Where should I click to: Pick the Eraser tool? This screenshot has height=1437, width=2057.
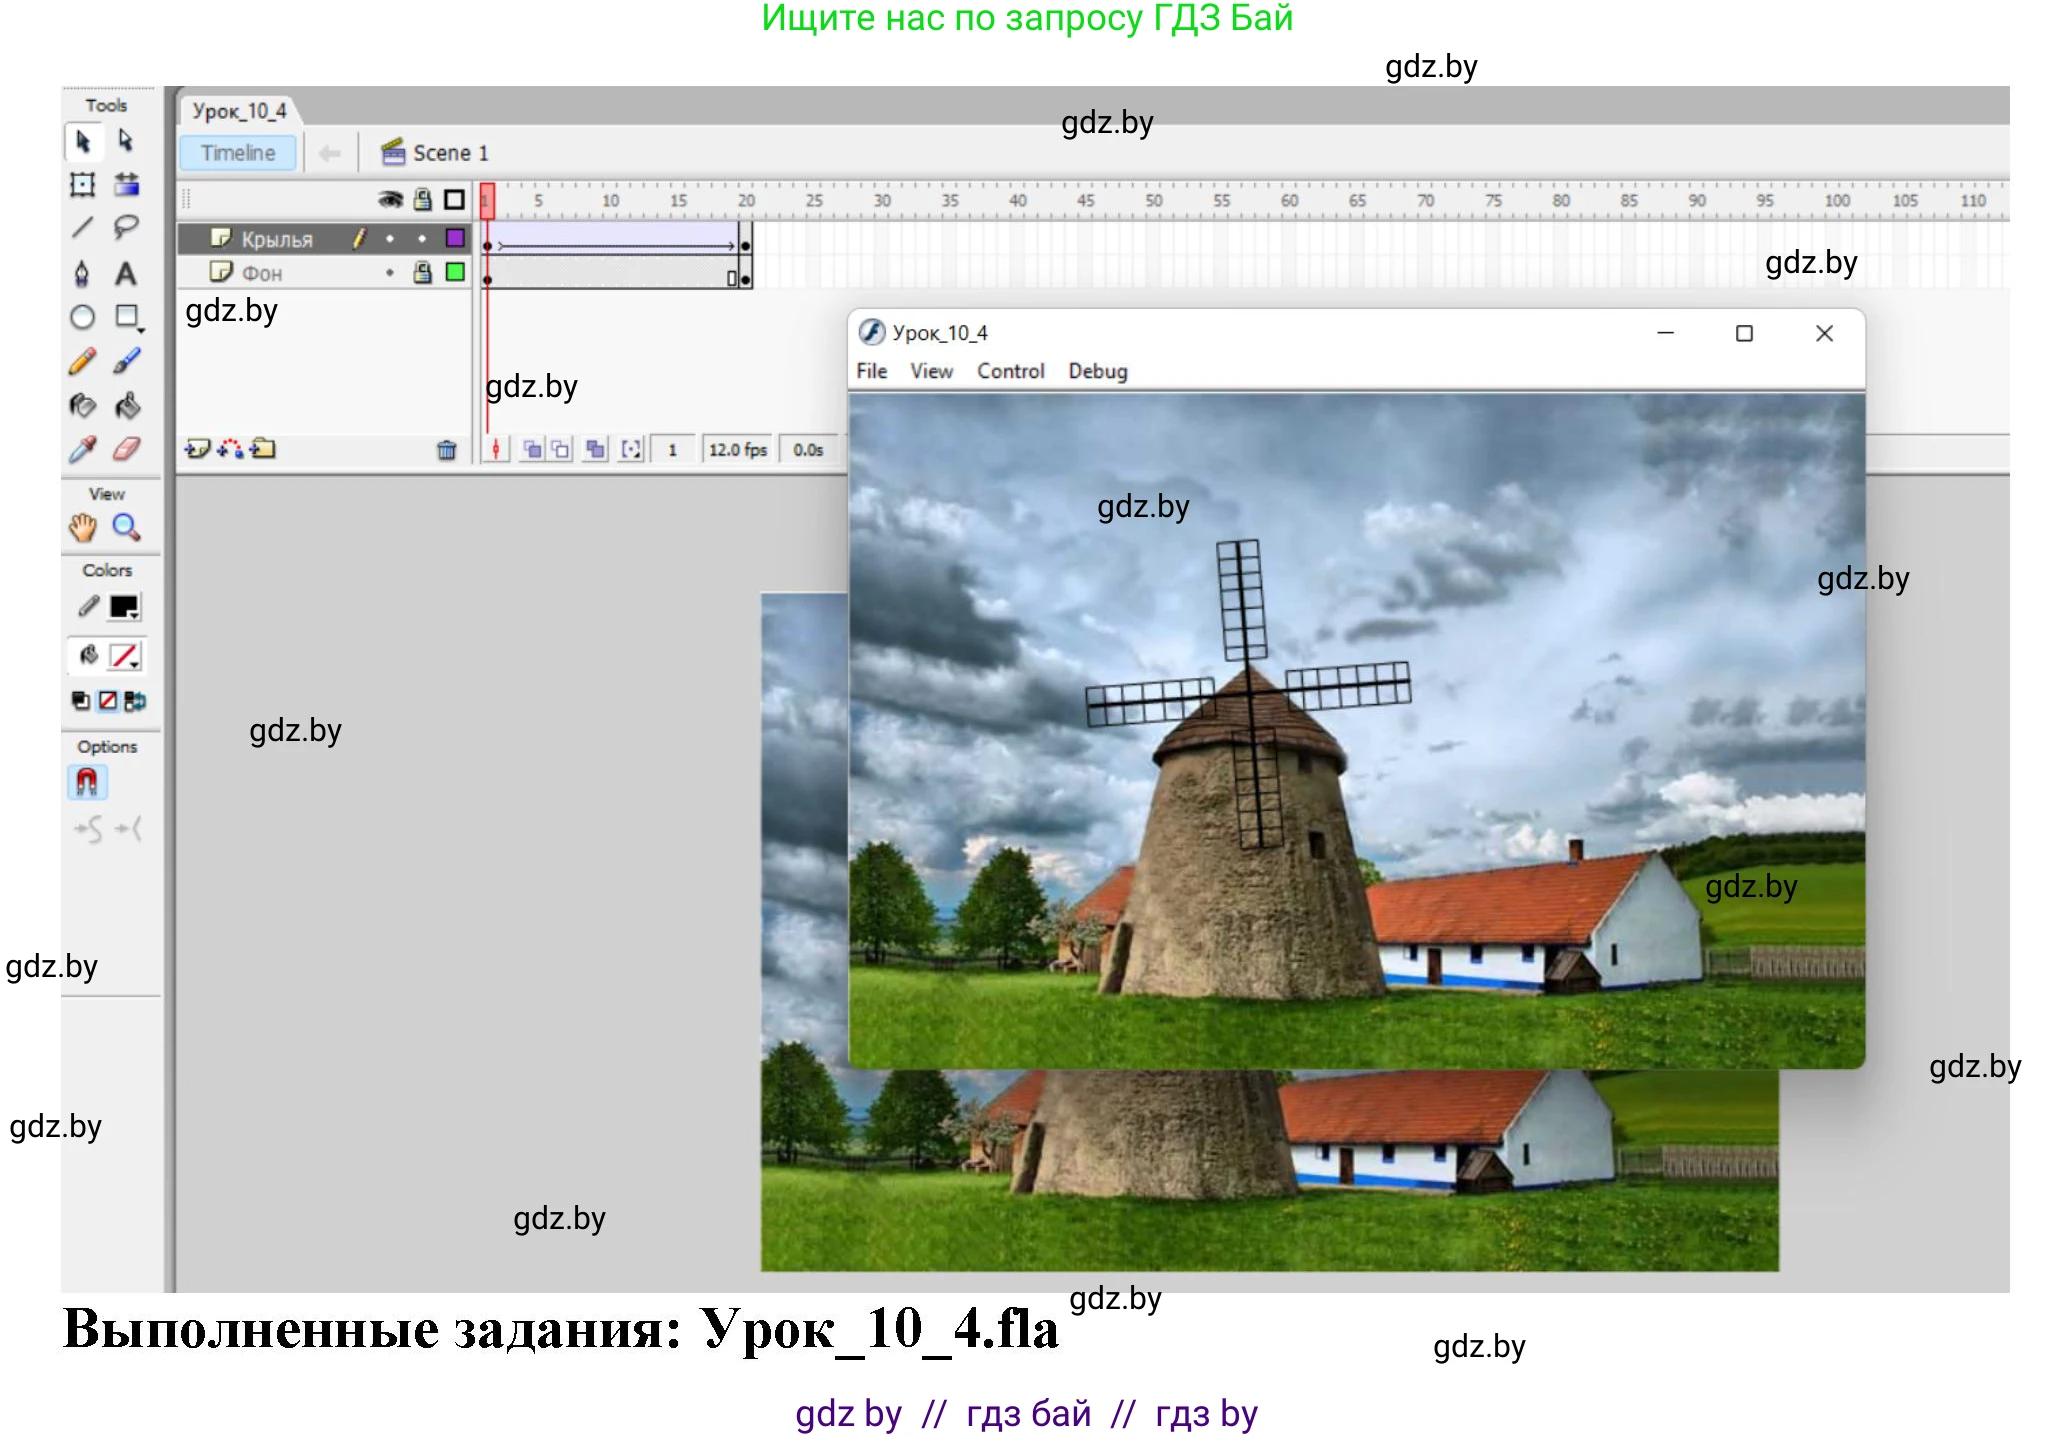[x=126, y=449]
